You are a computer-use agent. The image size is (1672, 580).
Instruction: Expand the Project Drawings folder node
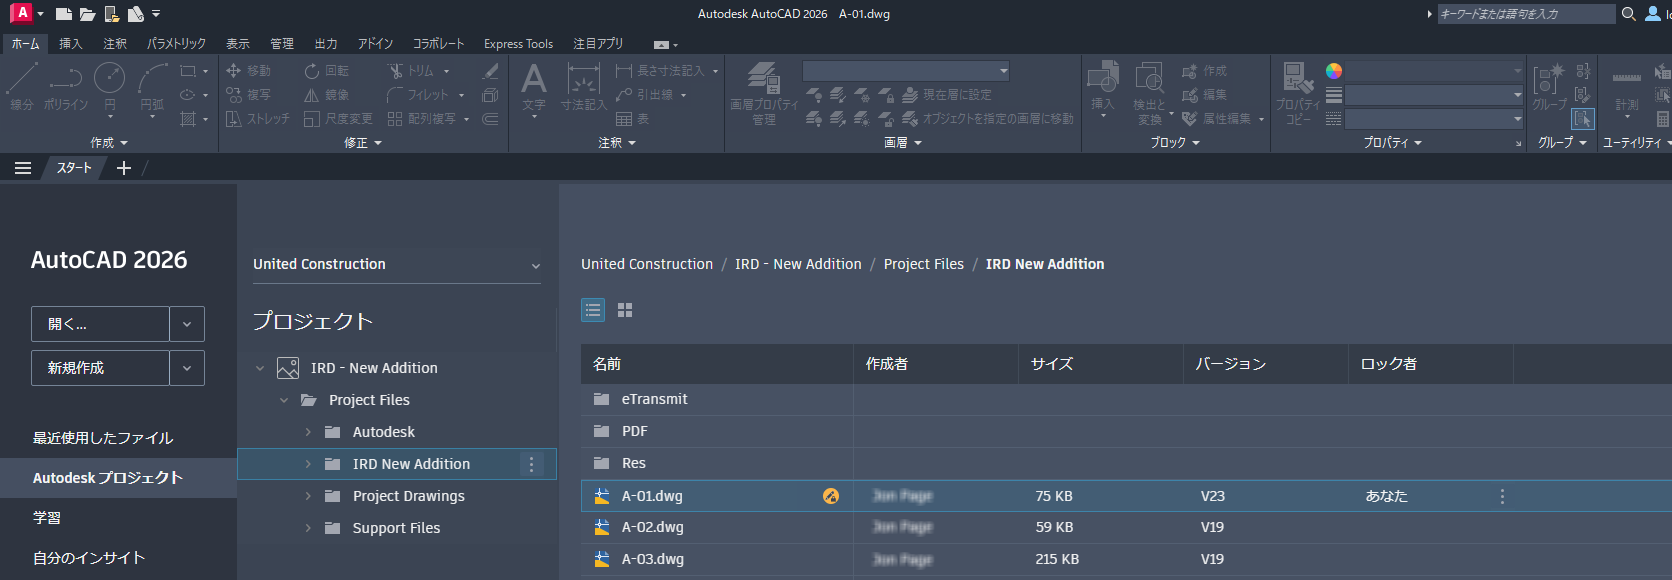pos(308,496)
